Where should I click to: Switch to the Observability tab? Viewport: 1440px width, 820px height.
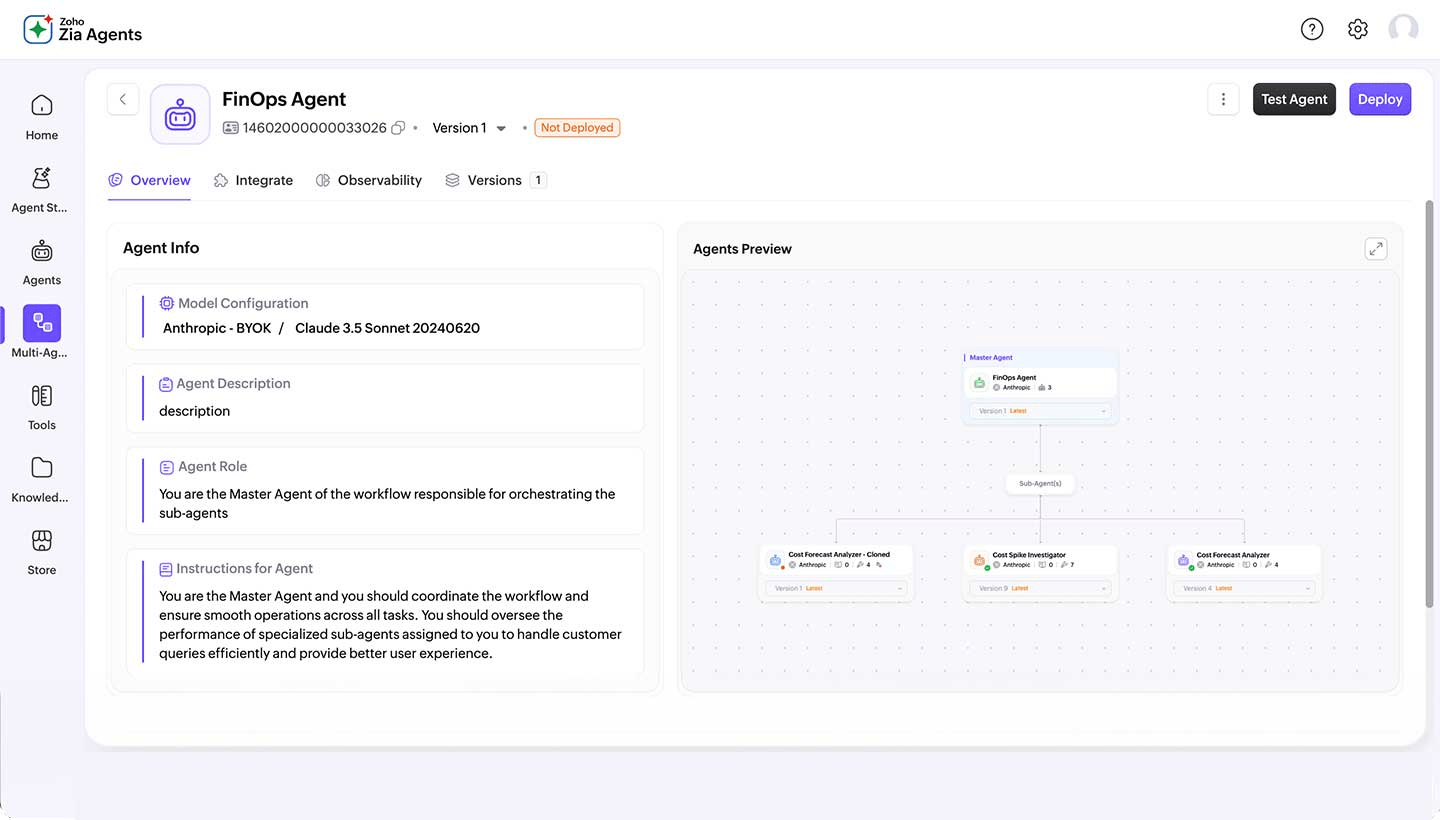(369, 180)
